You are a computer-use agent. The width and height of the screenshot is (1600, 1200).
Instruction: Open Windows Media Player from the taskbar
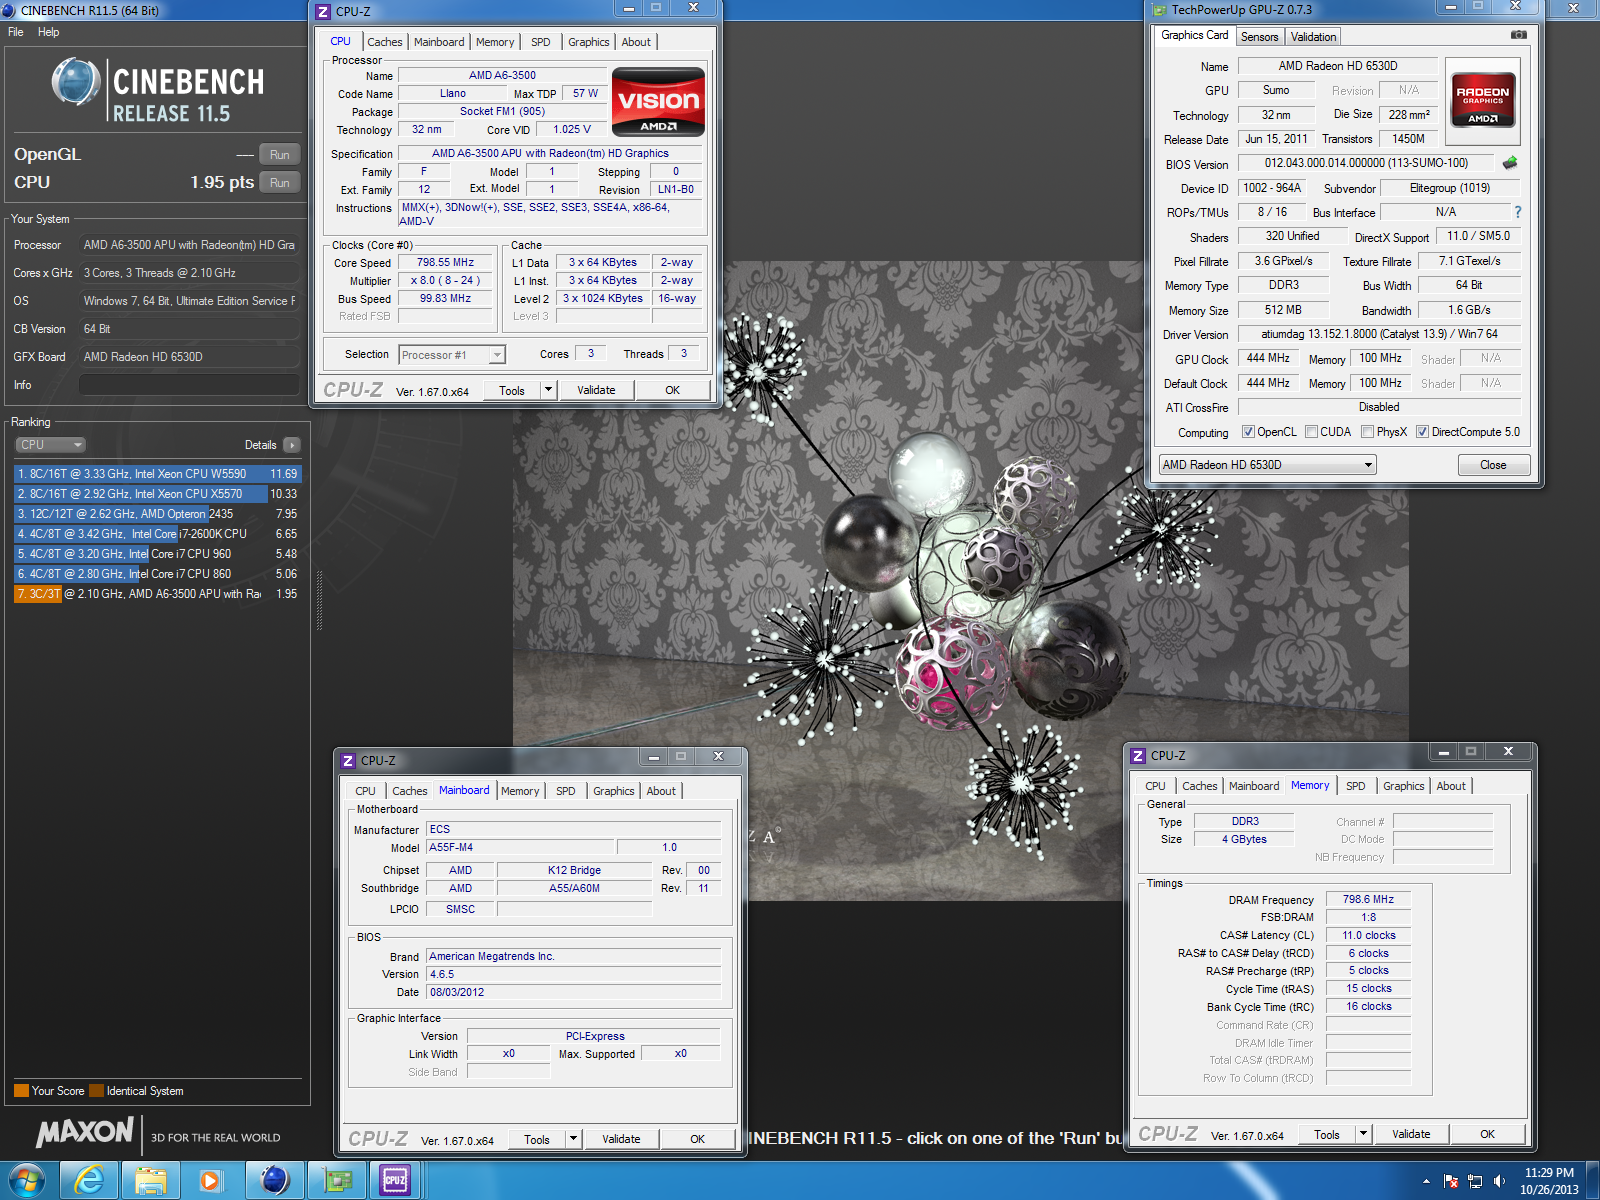coord(211,1181)
